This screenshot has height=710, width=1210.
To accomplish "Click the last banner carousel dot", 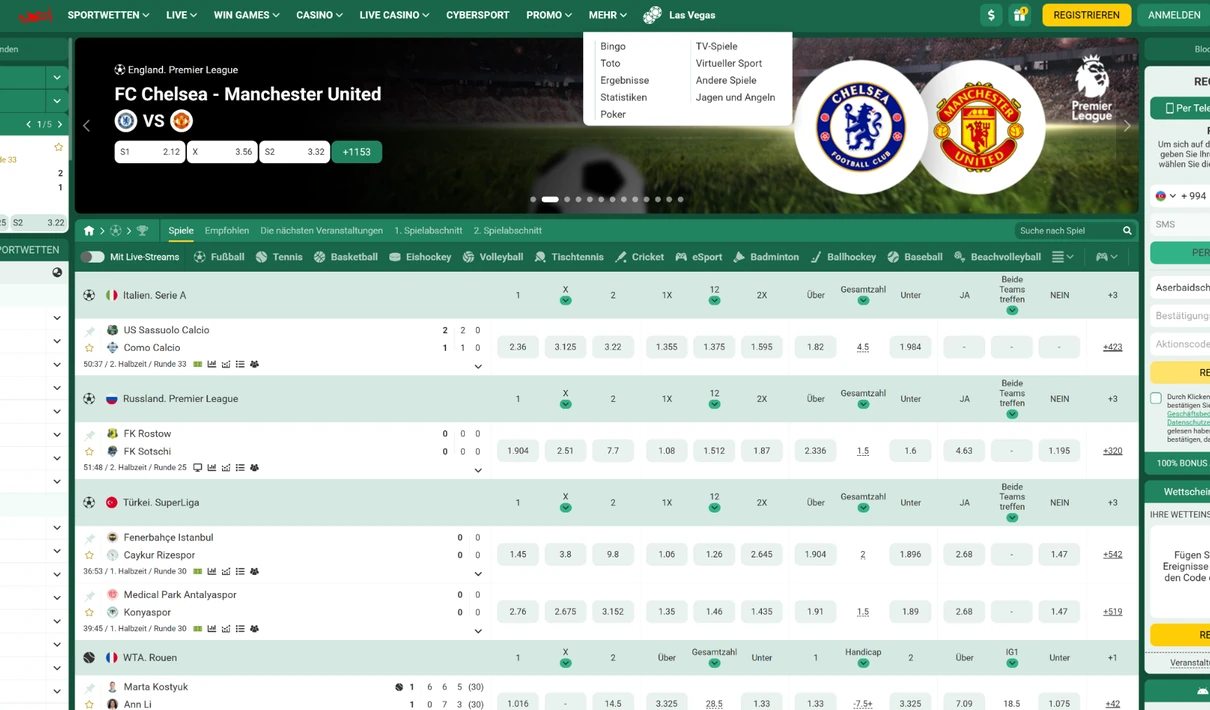I will [681, 199].
